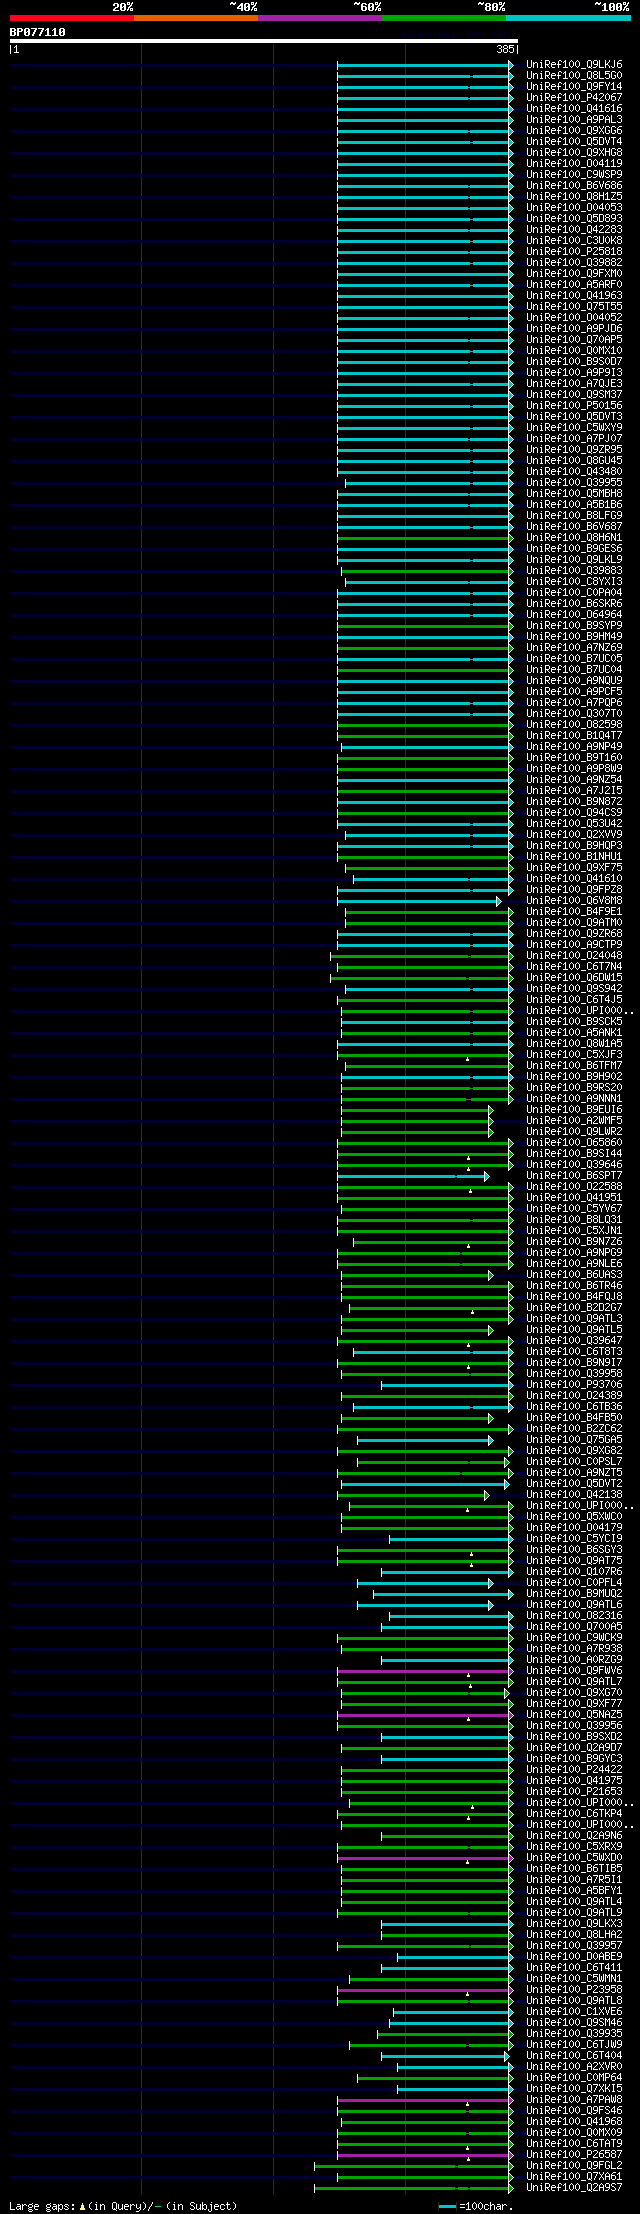Viewport: 640px width, 2214px height.
Task: Open hit UniRef100_Q9FY14
Action: click(x=574, y=86)
